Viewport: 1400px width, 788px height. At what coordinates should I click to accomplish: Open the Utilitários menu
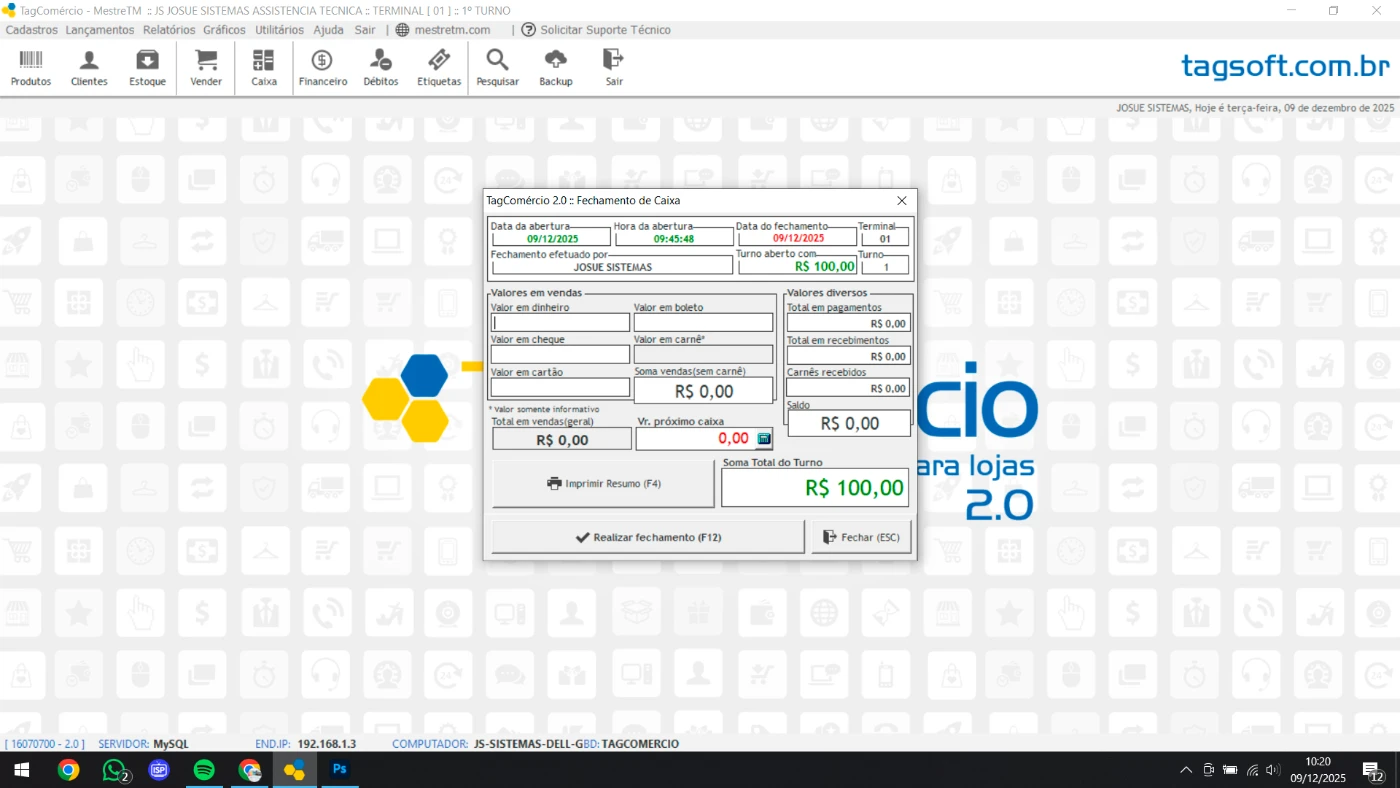(x=279, y=30)
